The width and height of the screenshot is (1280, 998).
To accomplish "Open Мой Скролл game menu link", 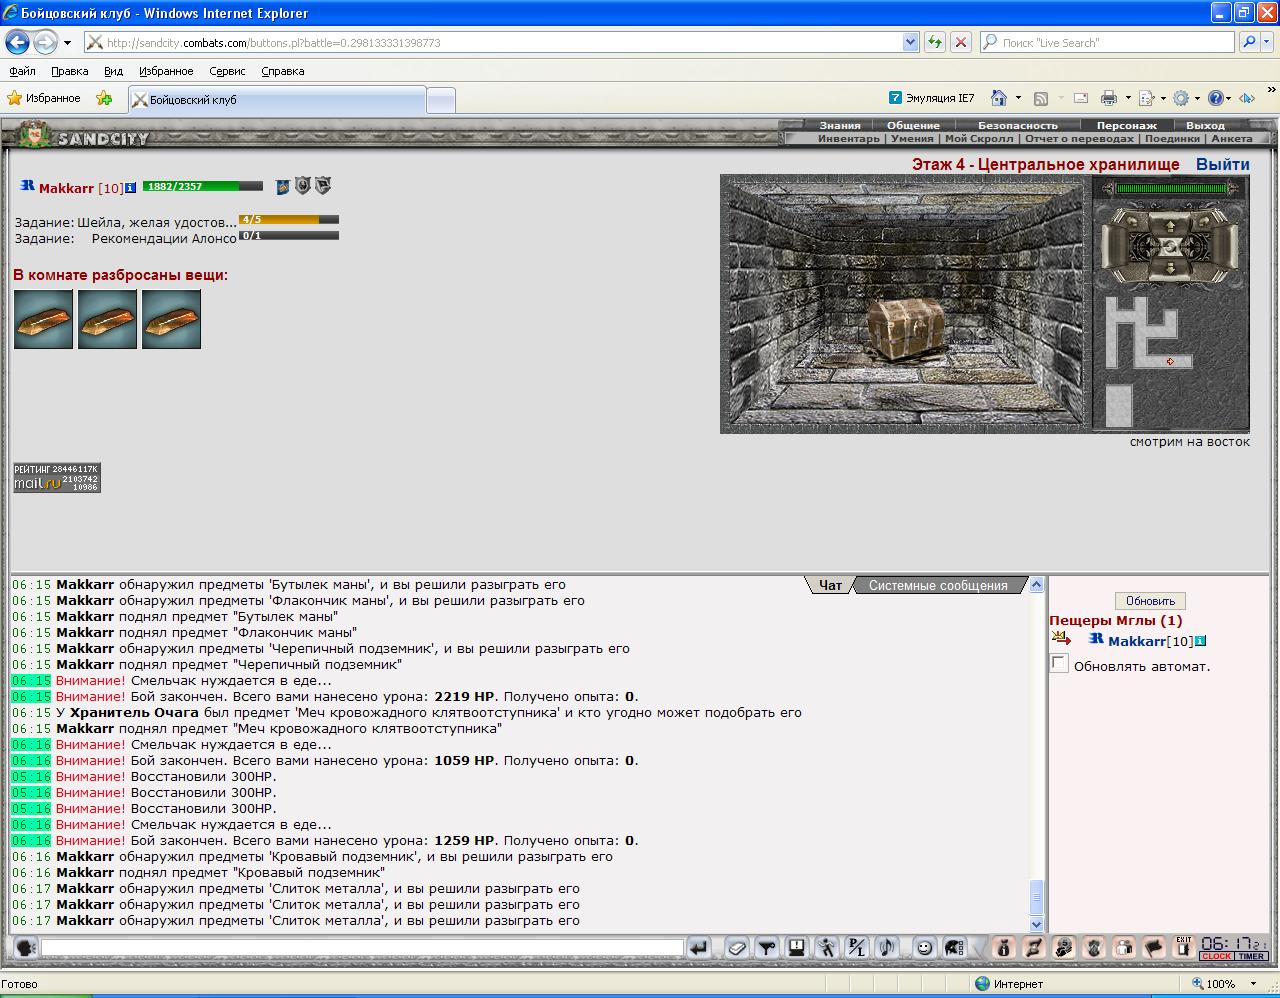I will click(979, 138).
